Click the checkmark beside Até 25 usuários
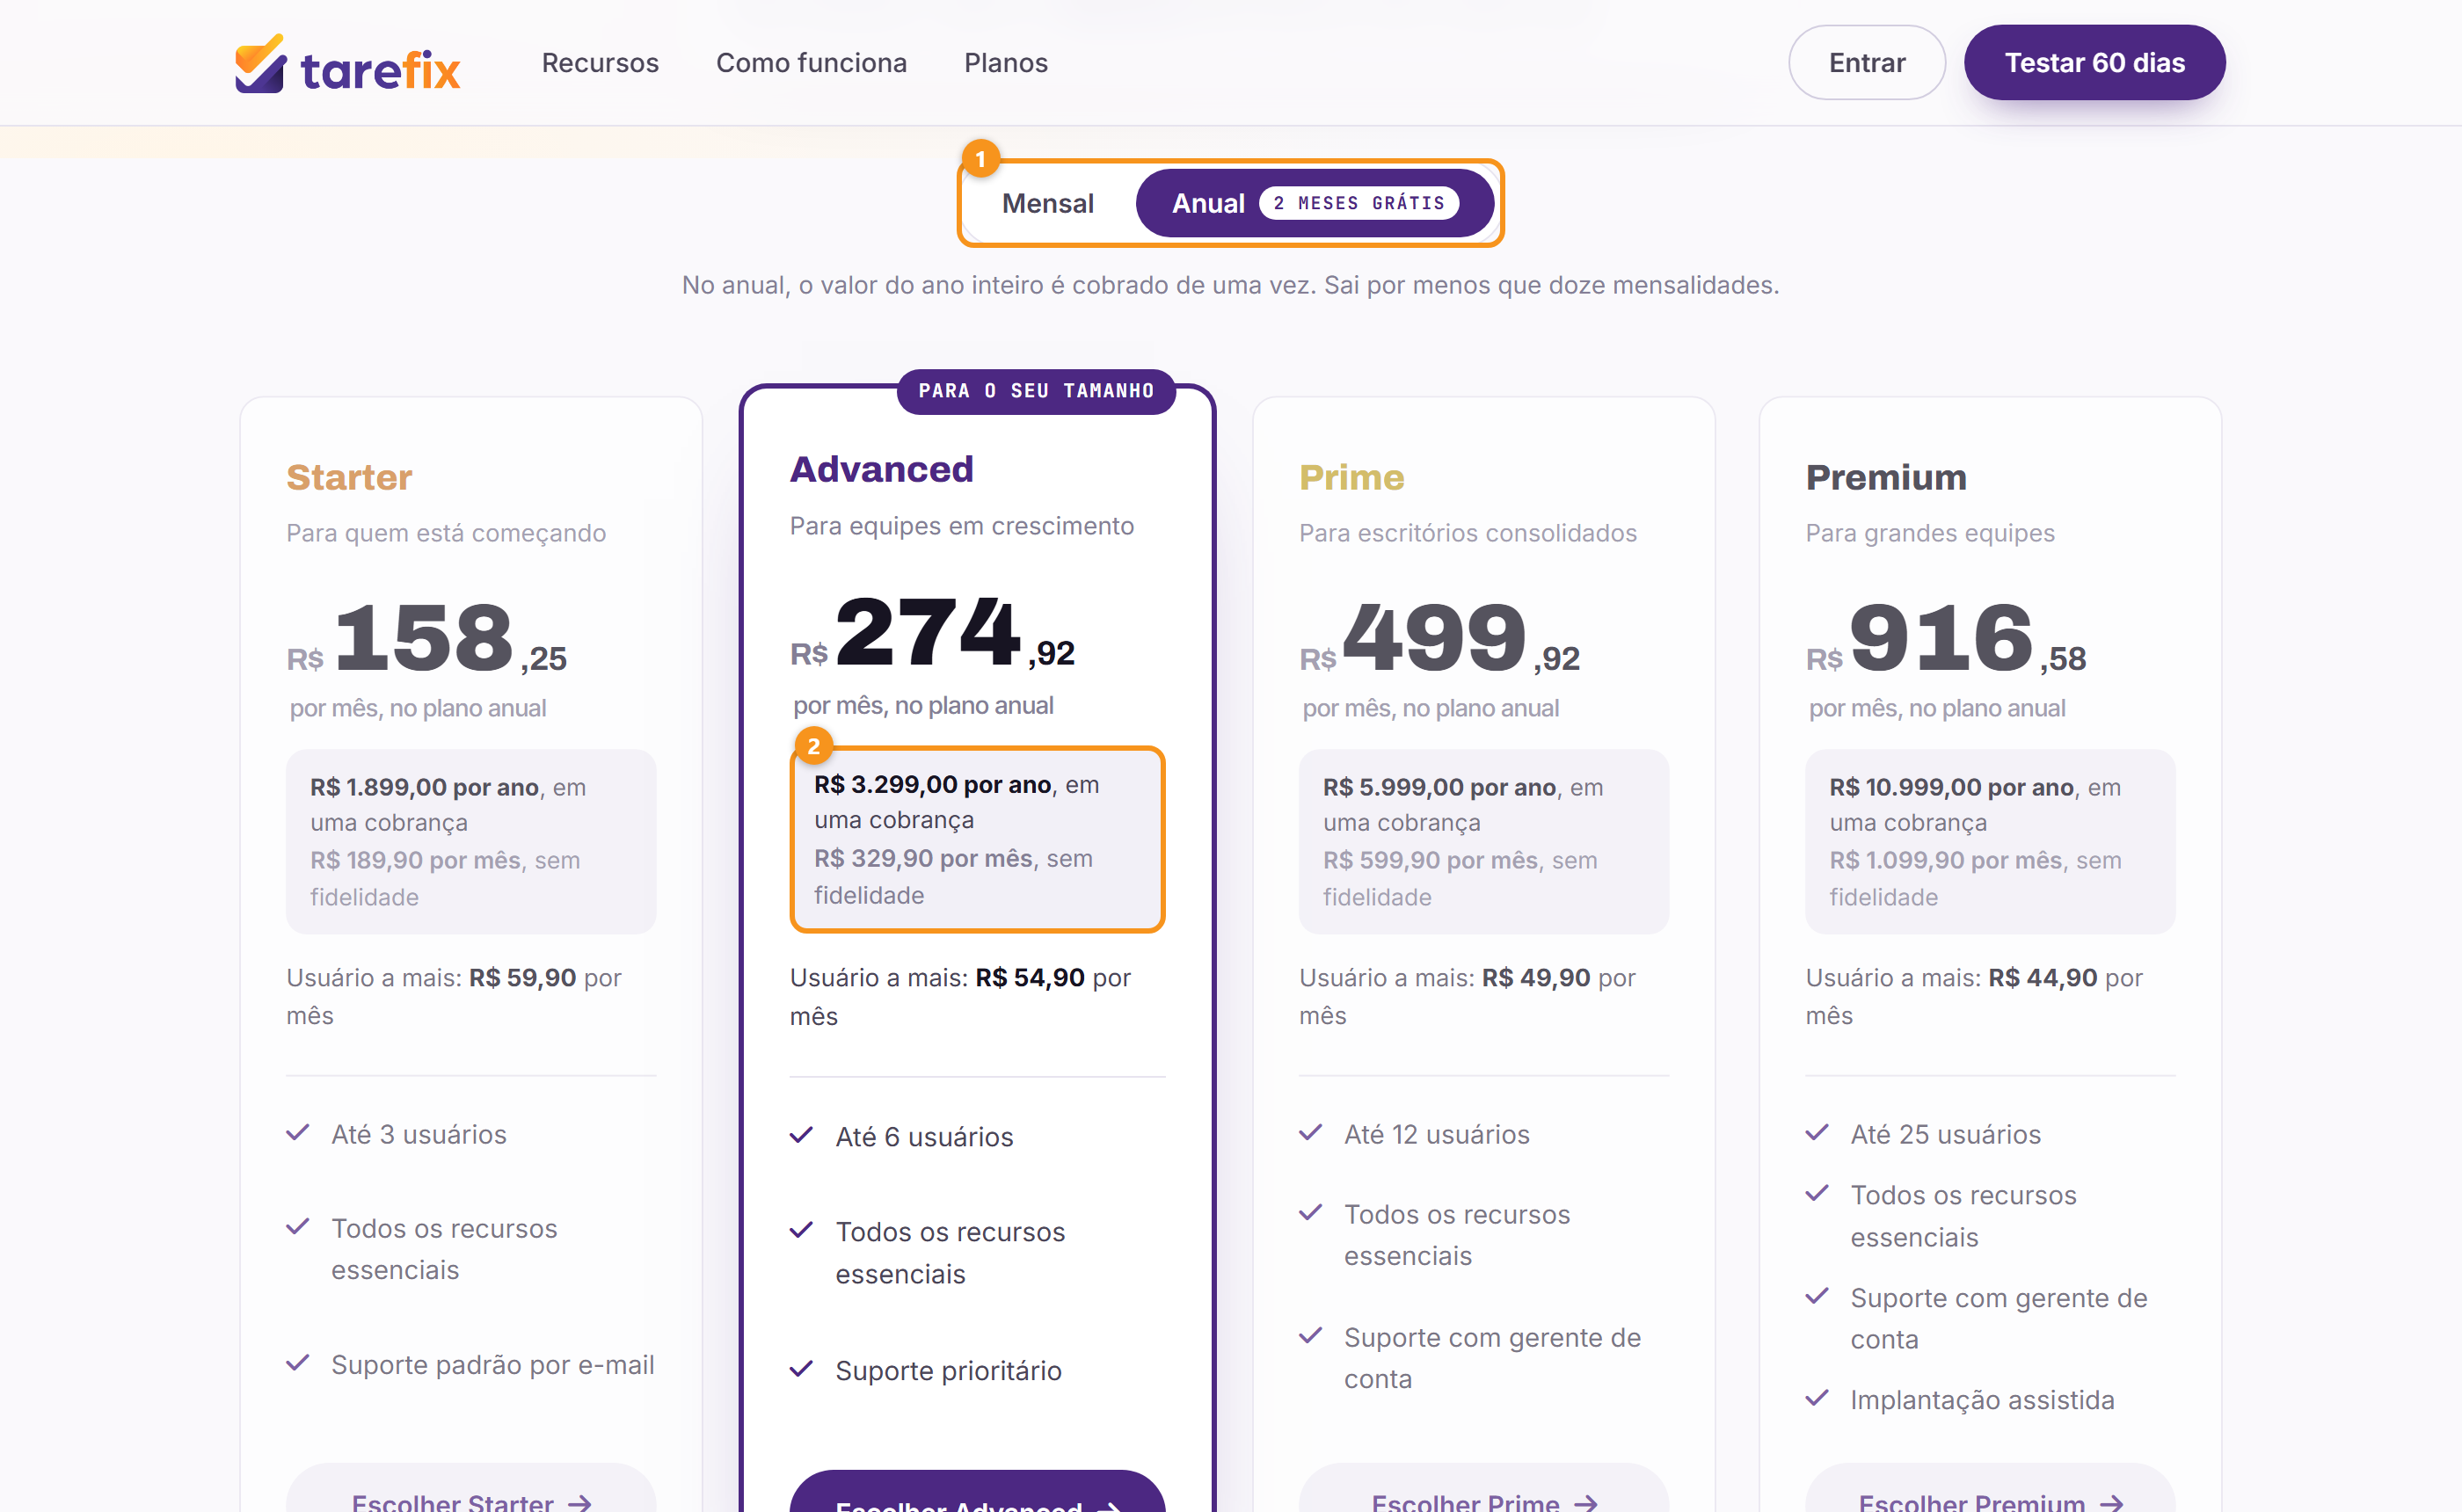The height and width of the screenshot is (1512, 2462). (1817, 1133)
